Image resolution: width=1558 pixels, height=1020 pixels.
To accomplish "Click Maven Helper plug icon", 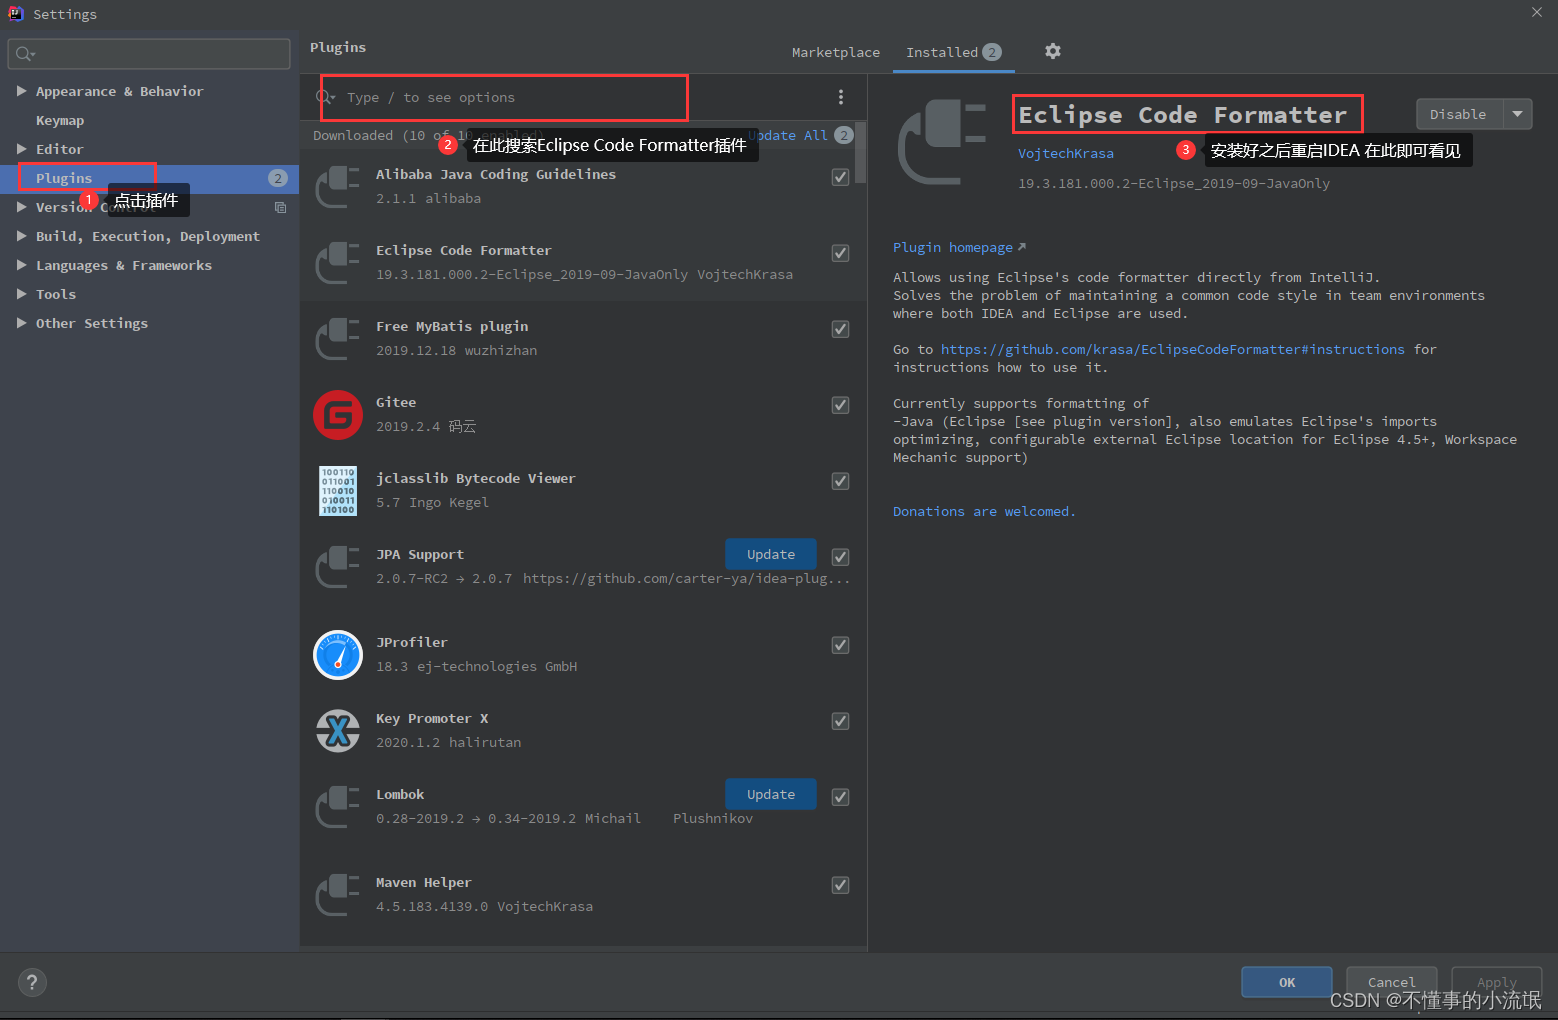I will point(338,895).
